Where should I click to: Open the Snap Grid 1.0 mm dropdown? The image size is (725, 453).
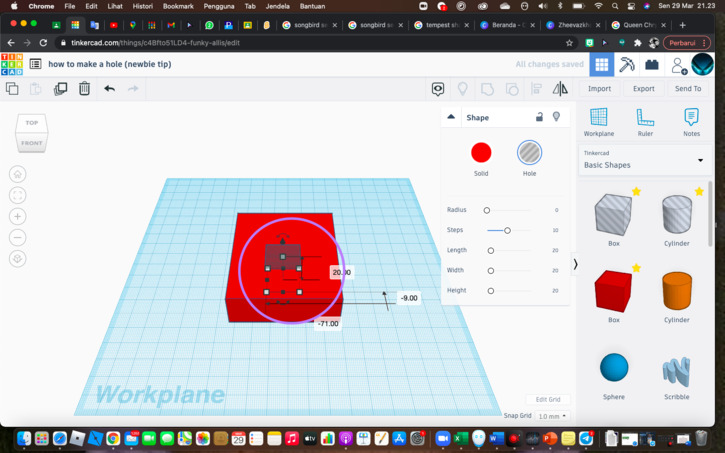pos(553,416)
